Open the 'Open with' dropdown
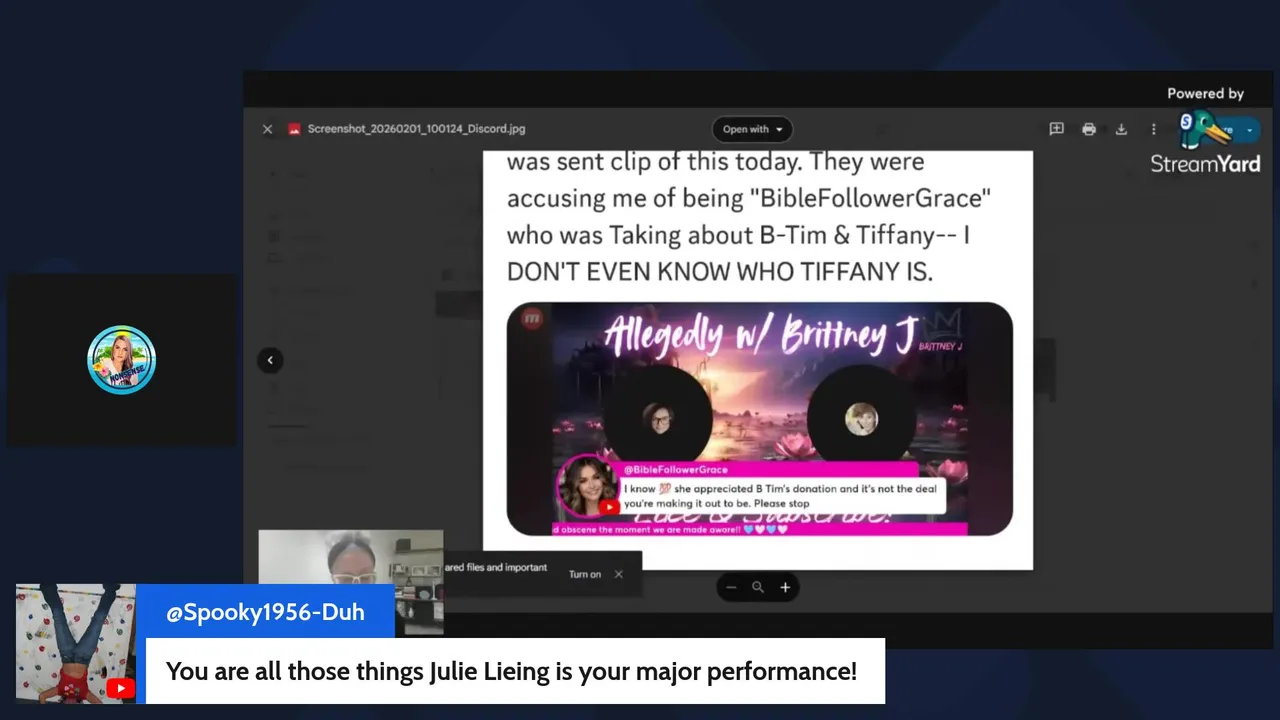 [752, 129]
